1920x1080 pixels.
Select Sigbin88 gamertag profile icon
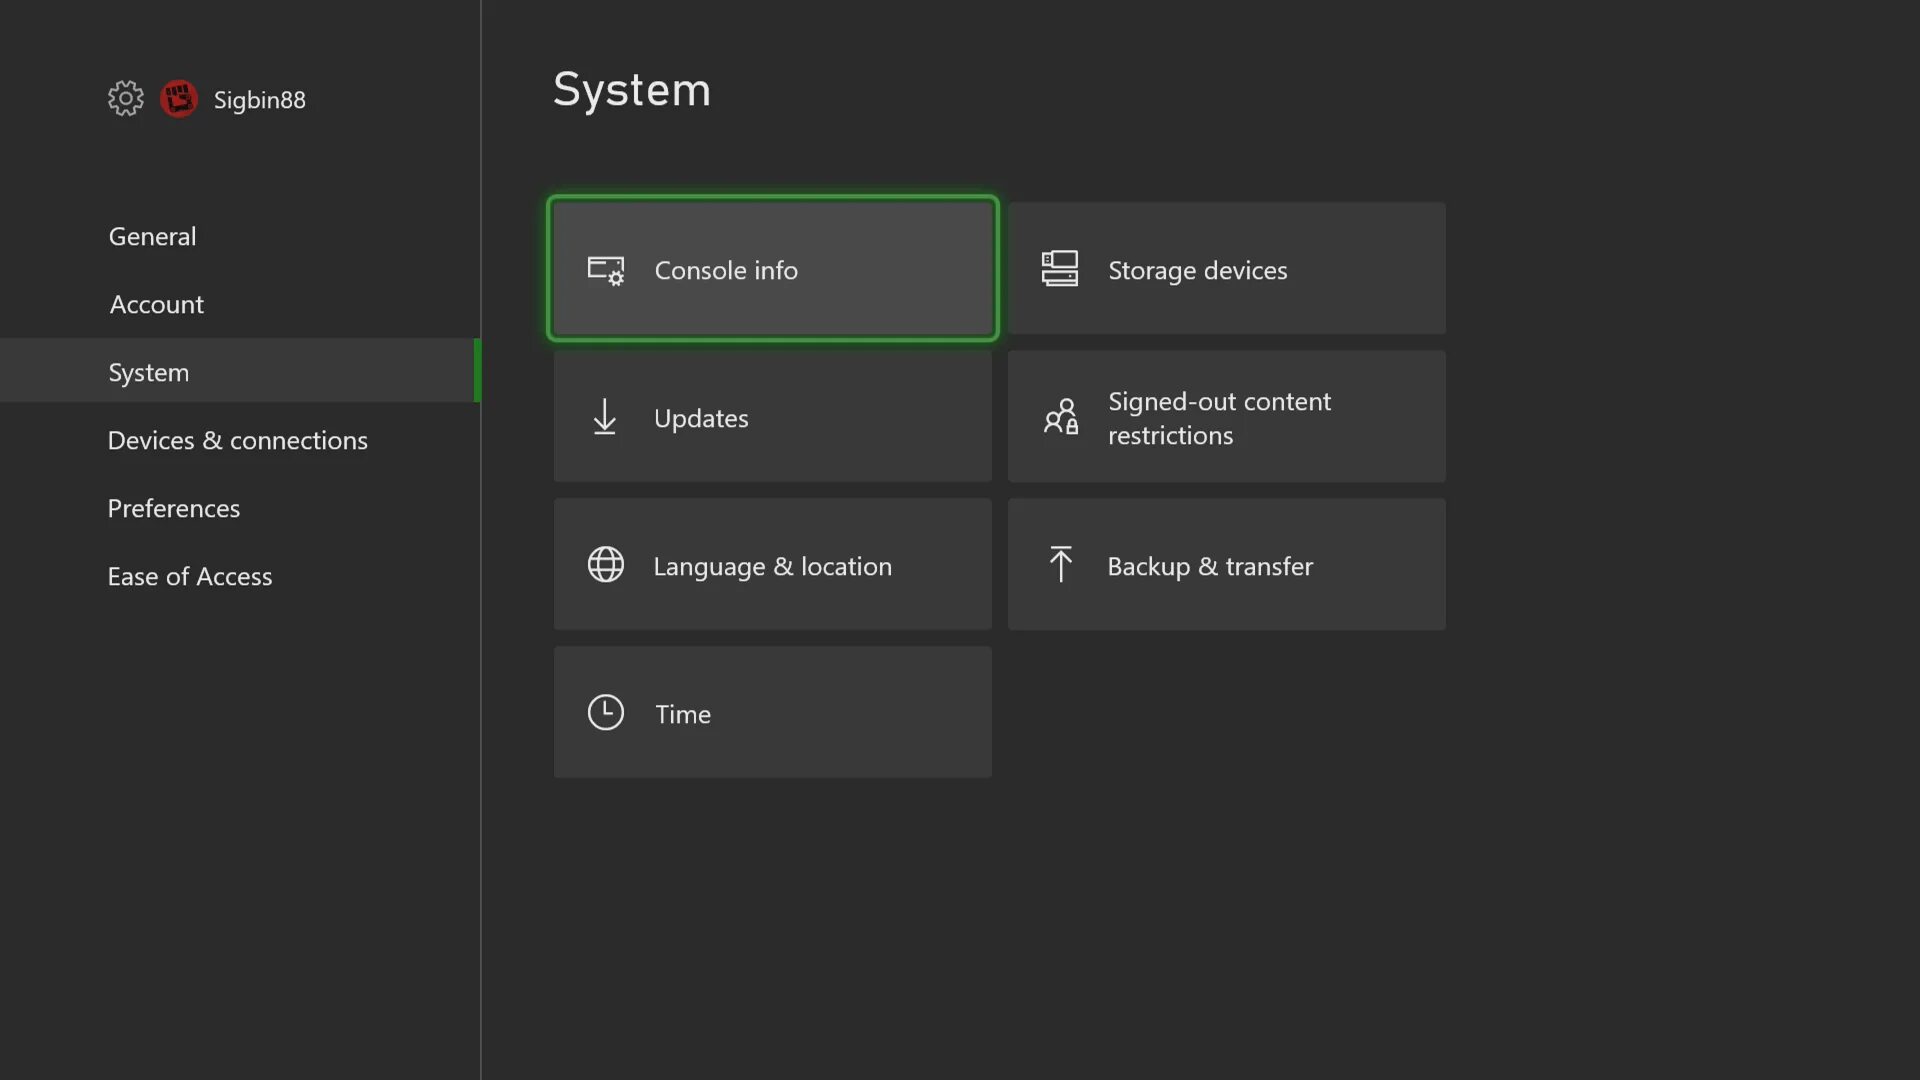tap(179, 99)
